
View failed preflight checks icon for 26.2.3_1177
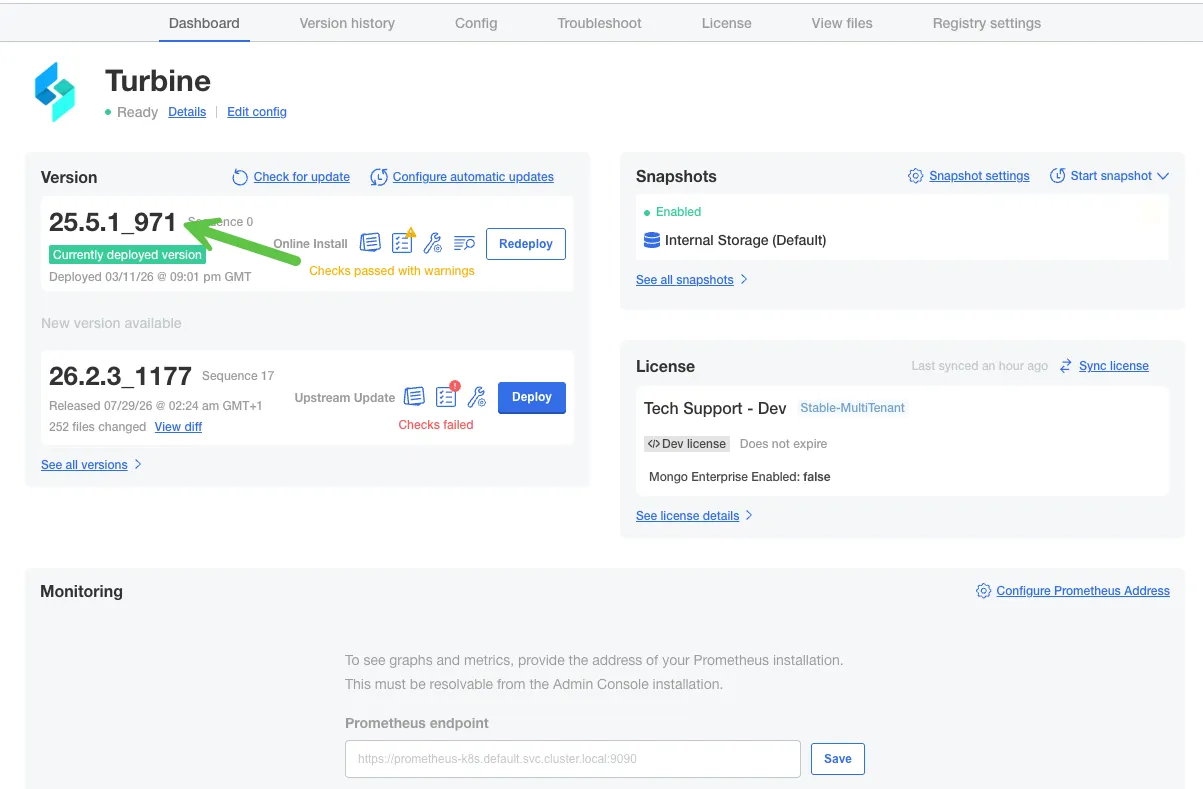[447, 395]
